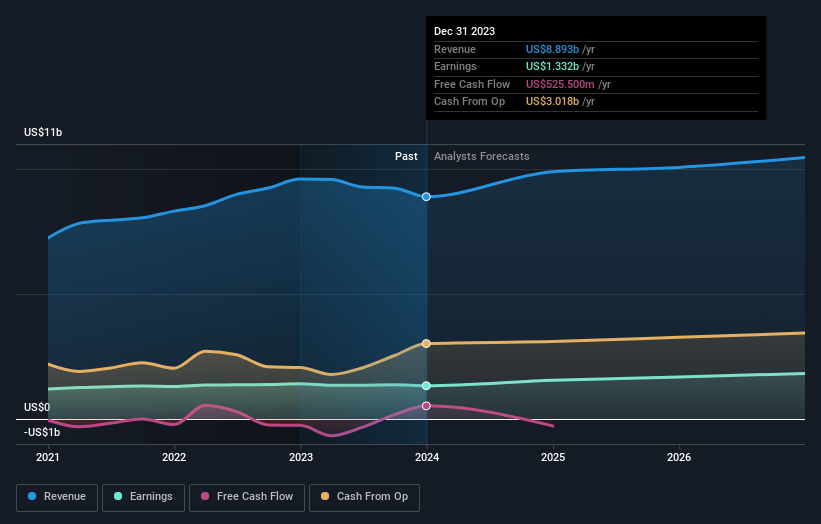Click the orange Cash From Op legend dot
Viewport: 821px width, 524px height.
pos(325,496)
